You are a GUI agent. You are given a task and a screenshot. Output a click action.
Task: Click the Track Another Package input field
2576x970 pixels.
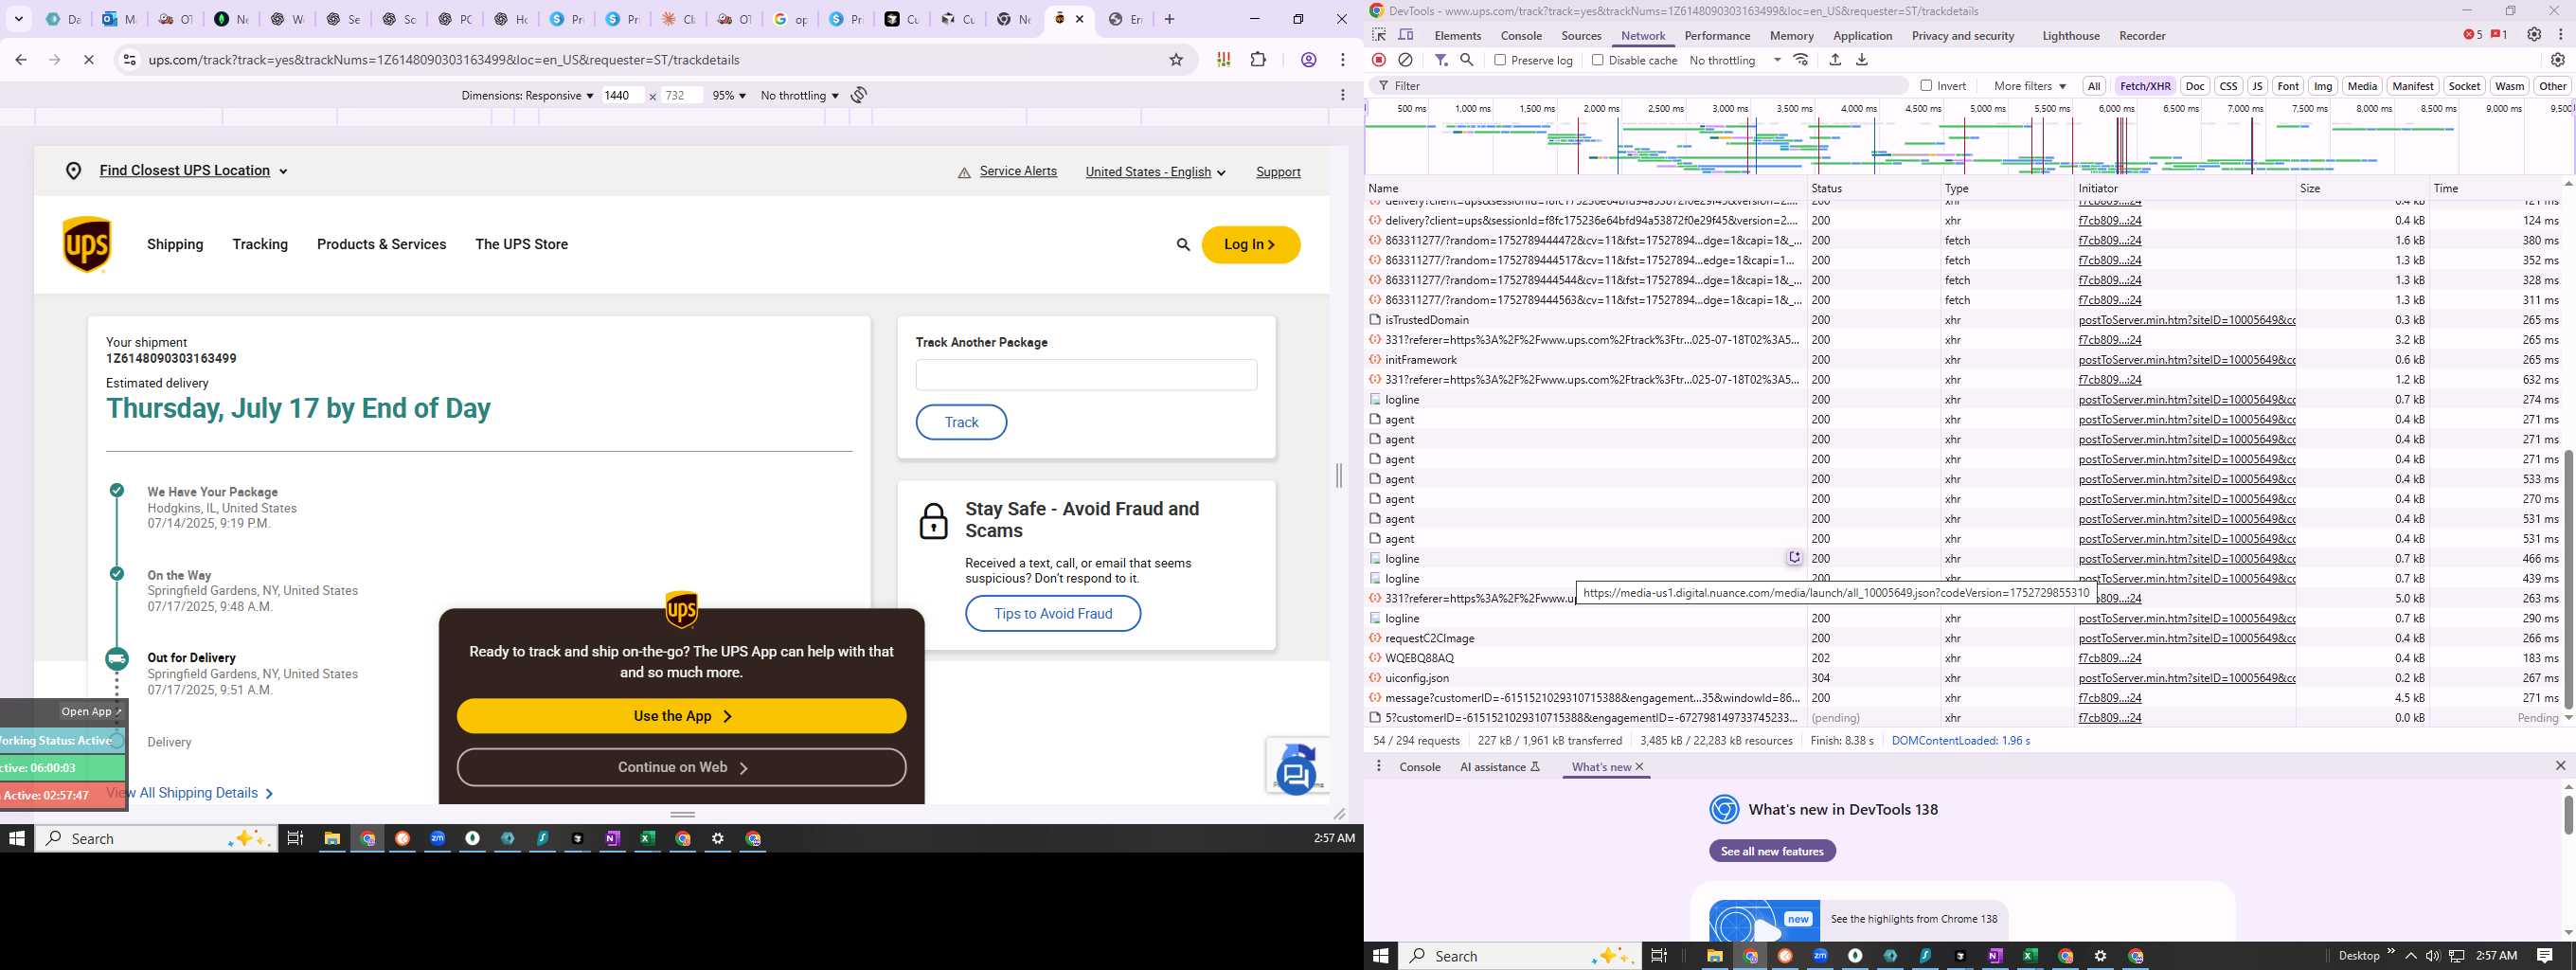(x=1086, y=375)
